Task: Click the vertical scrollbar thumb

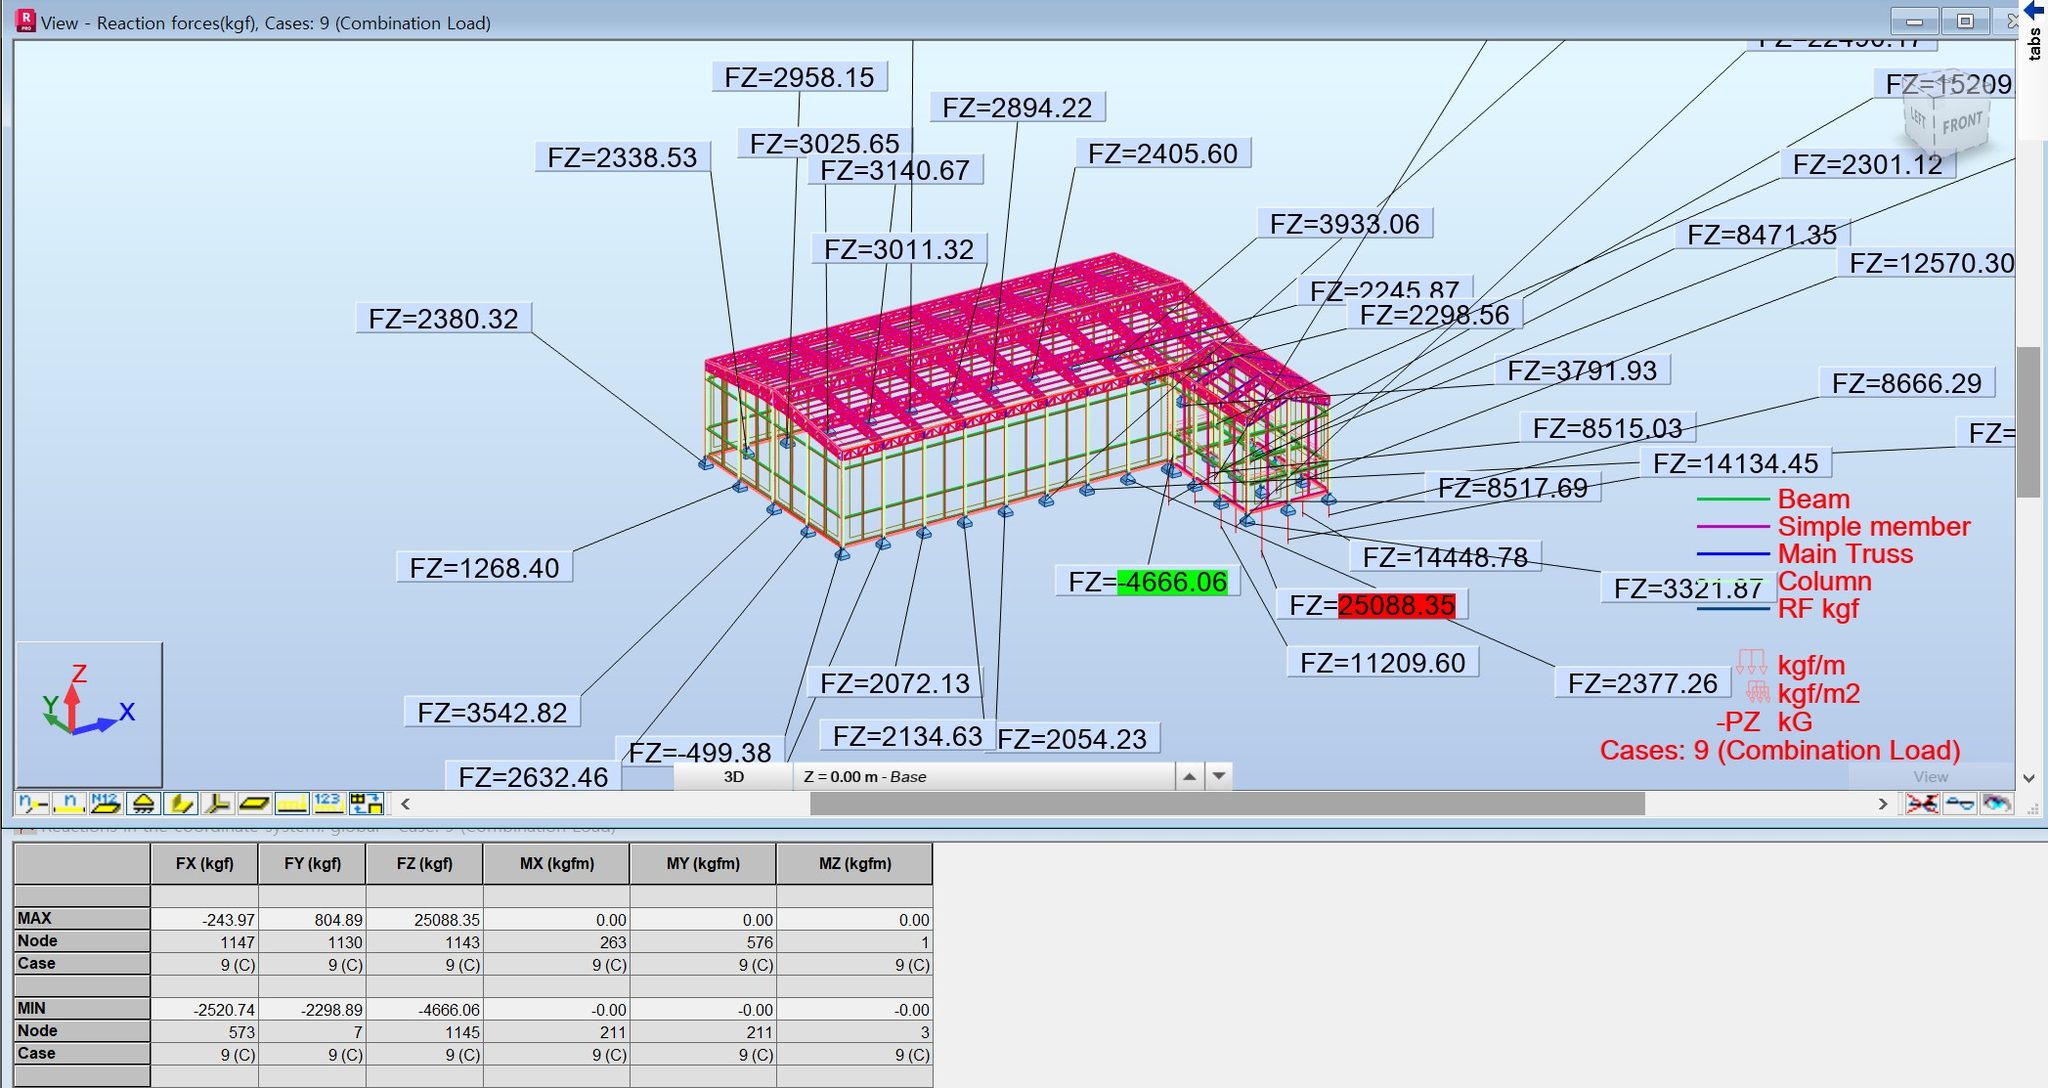Action: [x=2028, y=421]
